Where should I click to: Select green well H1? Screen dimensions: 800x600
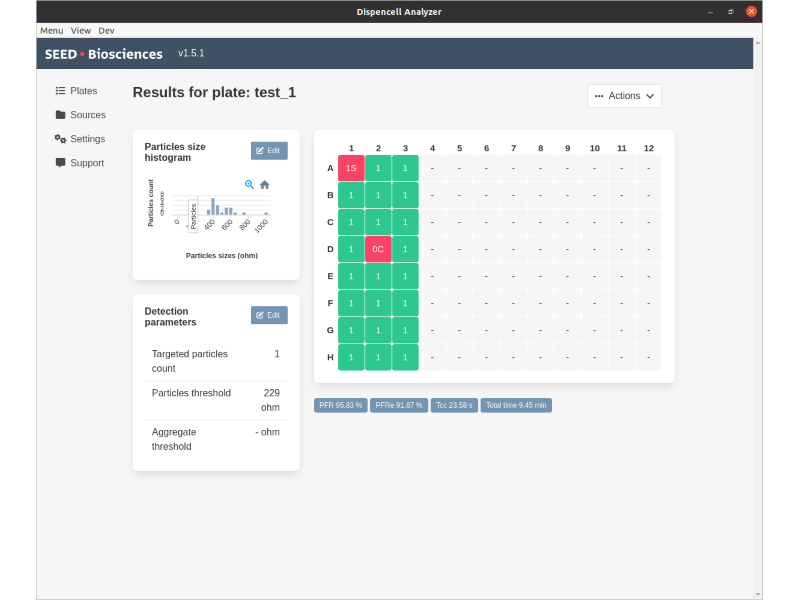tap(351, 357)
